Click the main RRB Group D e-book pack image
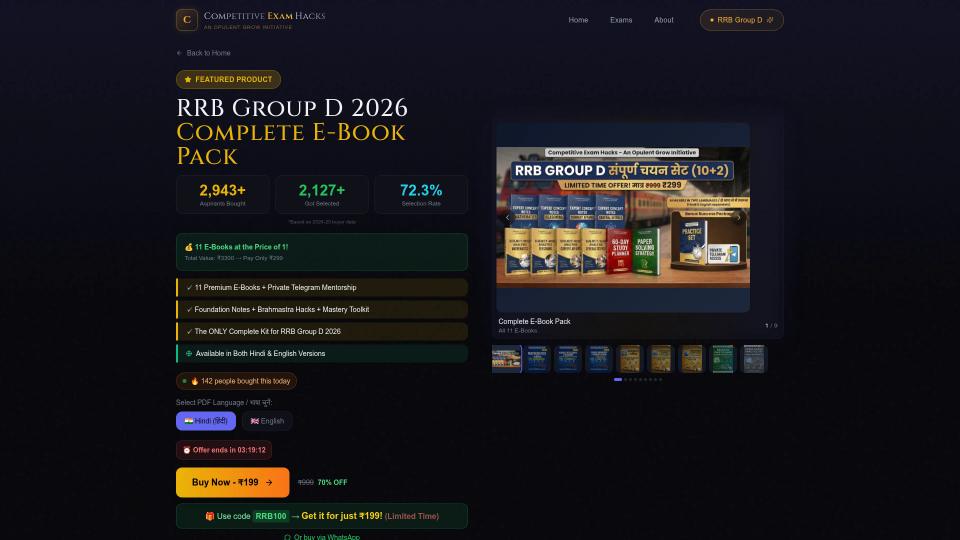This screenshot has height=540, width=960. click(x=623, y=217)
